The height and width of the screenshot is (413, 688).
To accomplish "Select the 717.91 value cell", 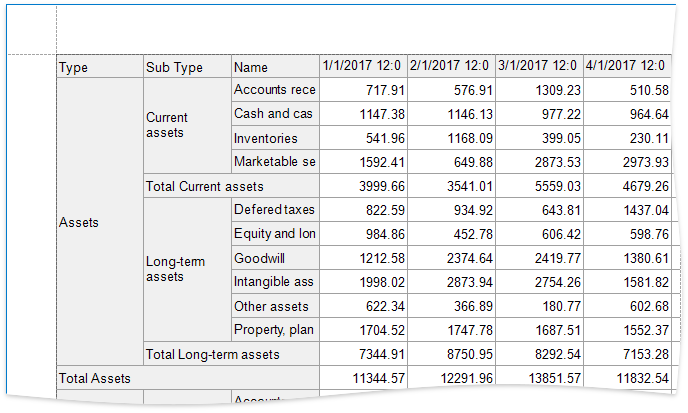I will pos(362,90).
